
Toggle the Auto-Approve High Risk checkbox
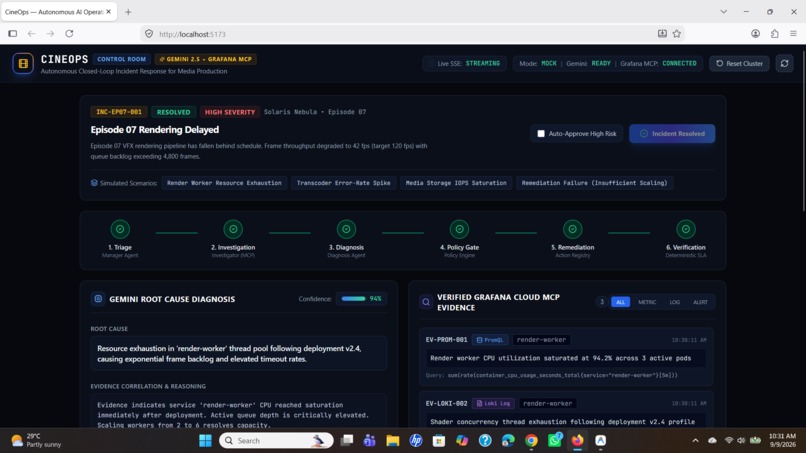point(541,134)
